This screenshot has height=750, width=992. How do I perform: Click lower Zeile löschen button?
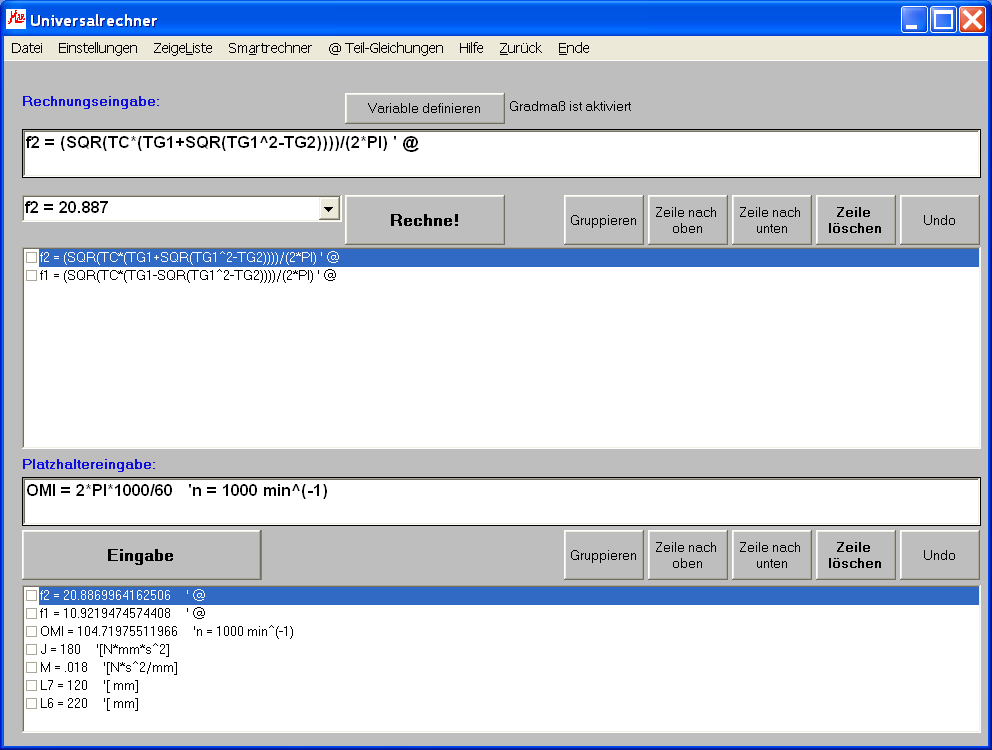click(x=855, y=555)
